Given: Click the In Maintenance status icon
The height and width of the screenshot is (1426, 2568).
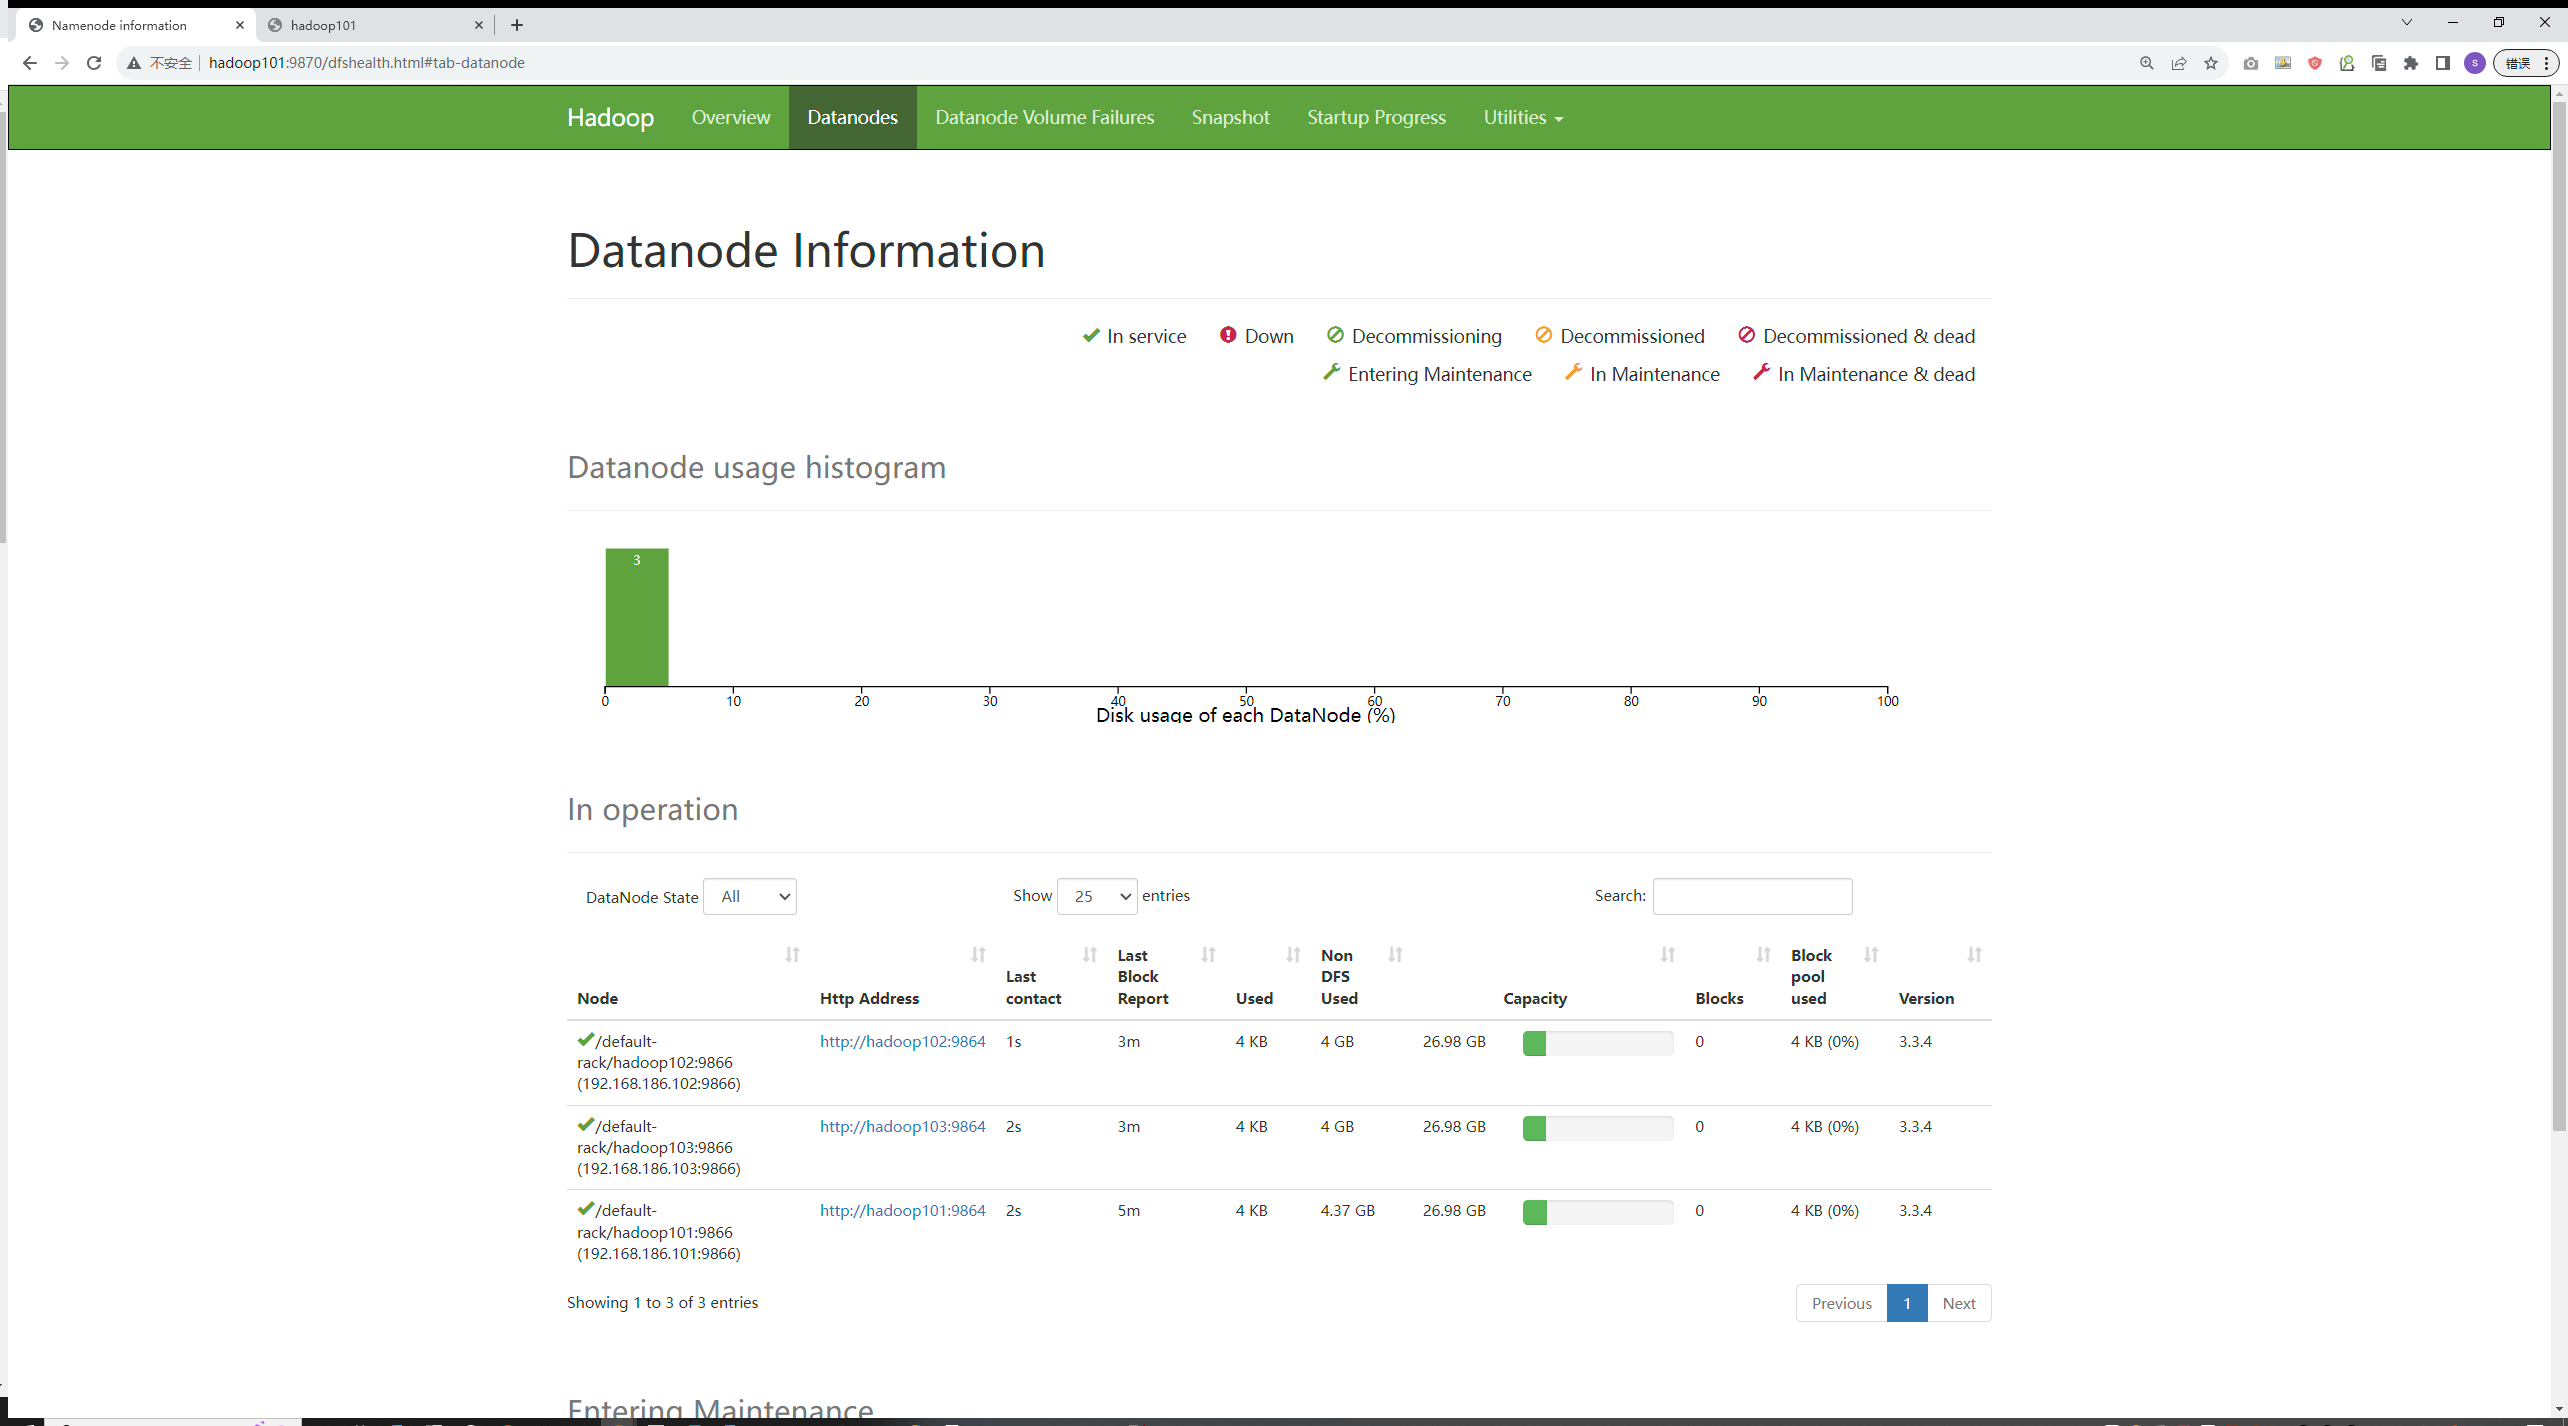Looking at the screenshot, I should 1569,372.
